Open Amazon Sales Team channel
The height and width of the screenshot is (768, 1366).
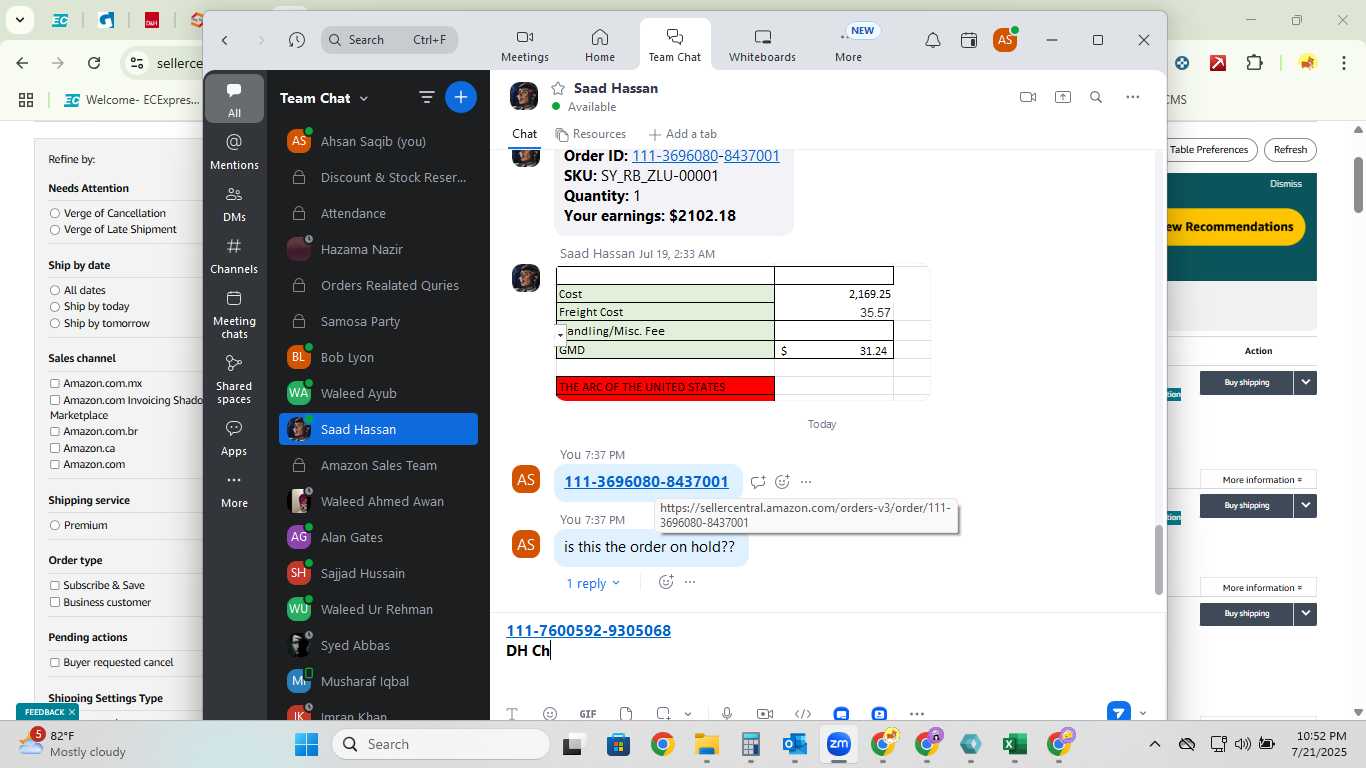(378, 465)
